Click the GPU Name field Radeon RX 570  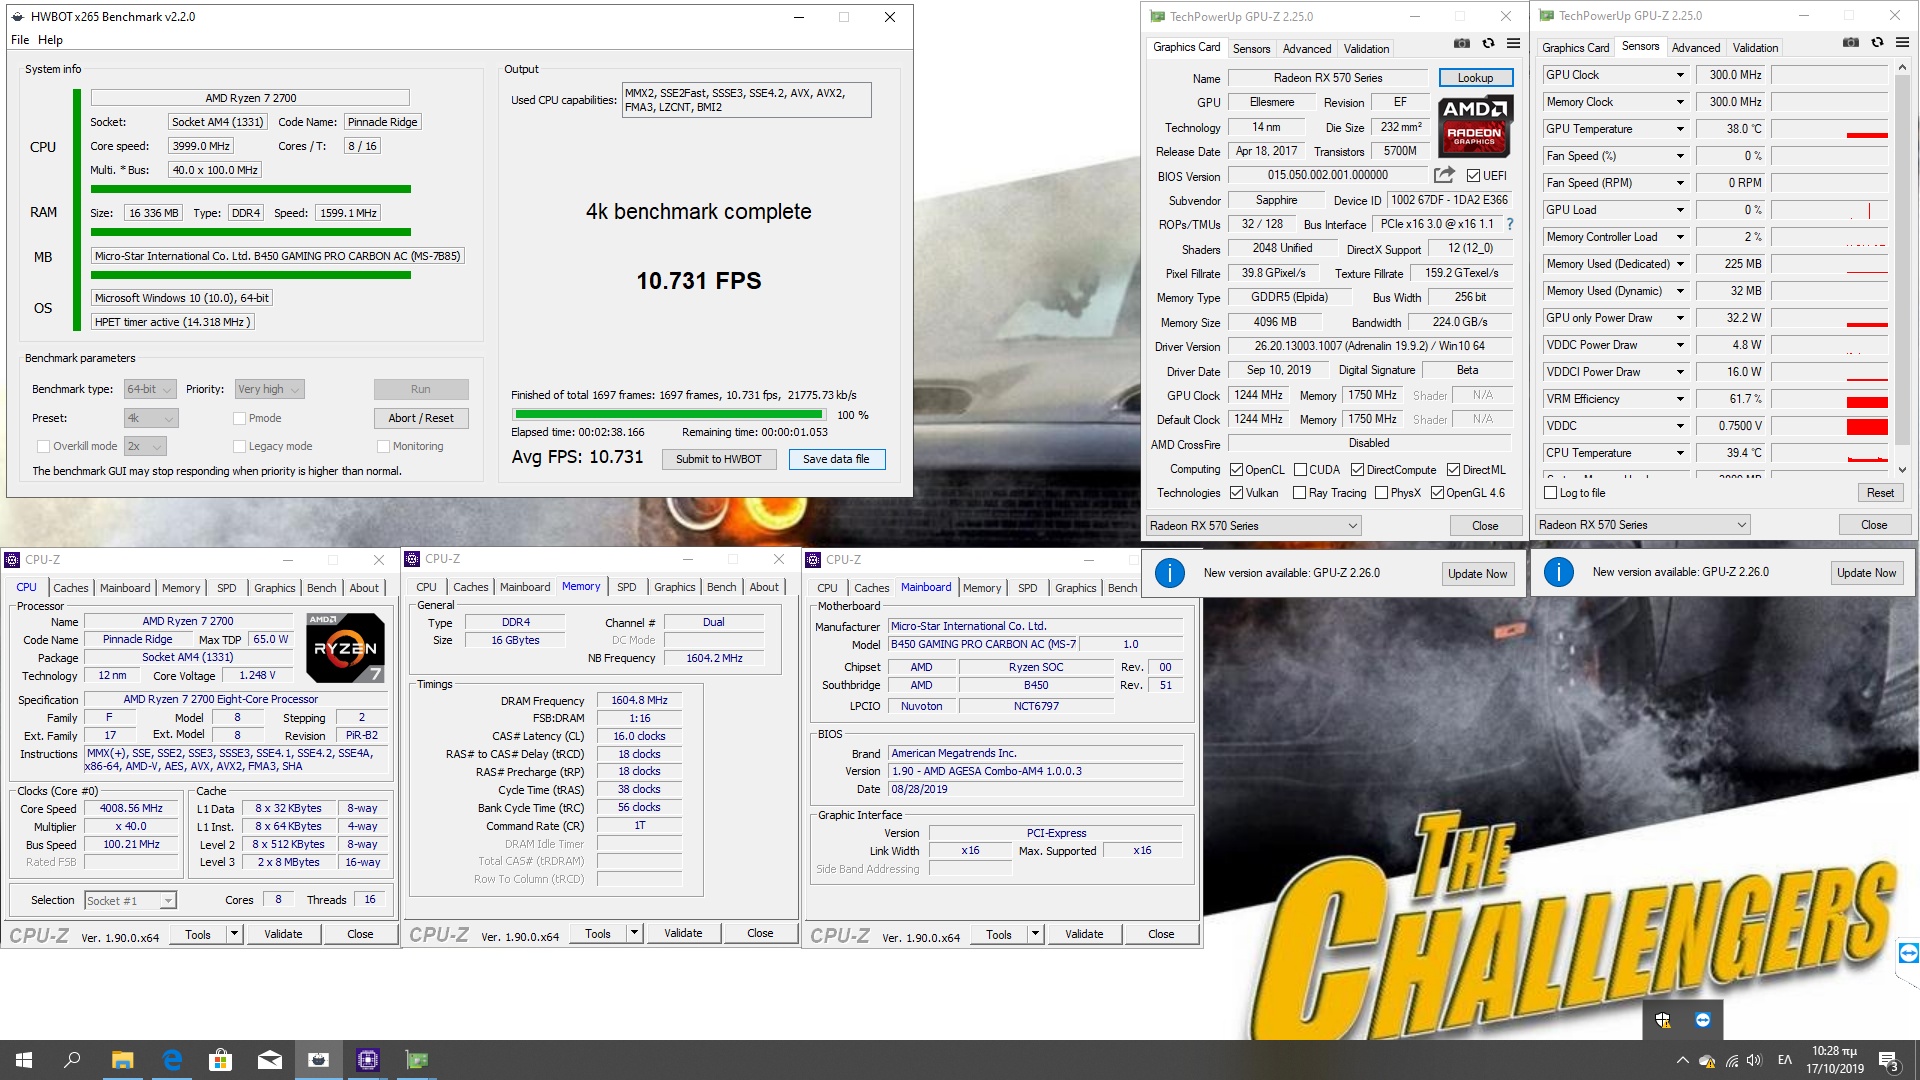point(1328,78)
